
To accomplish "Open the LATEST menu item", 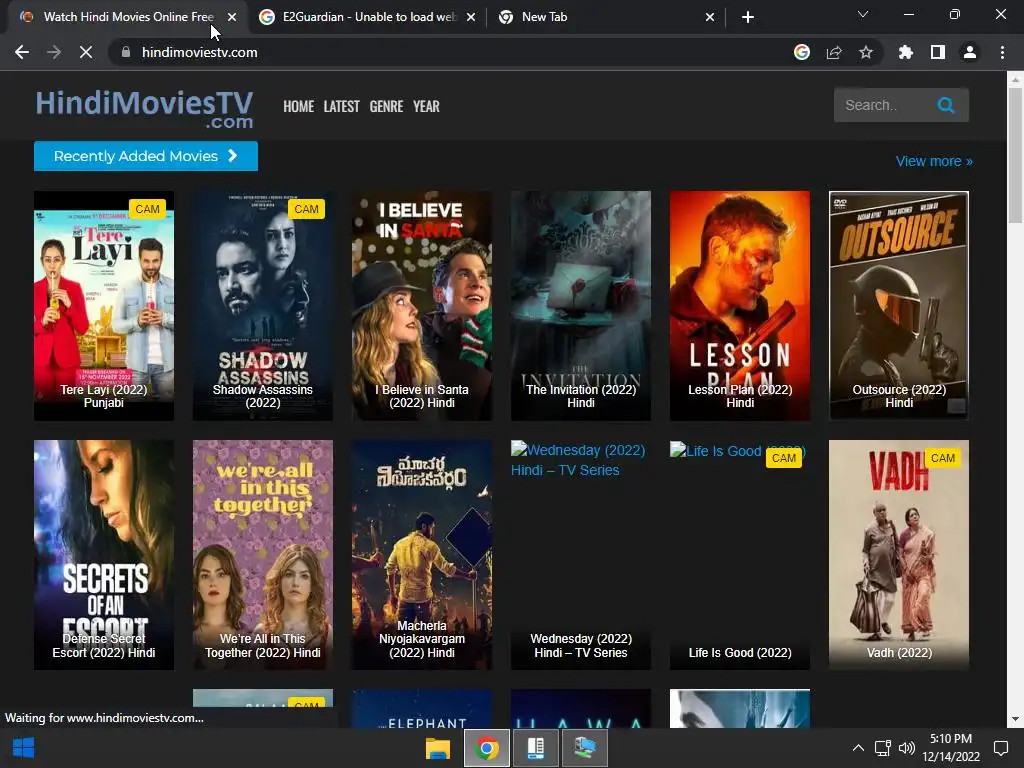I will coord(342,106).
